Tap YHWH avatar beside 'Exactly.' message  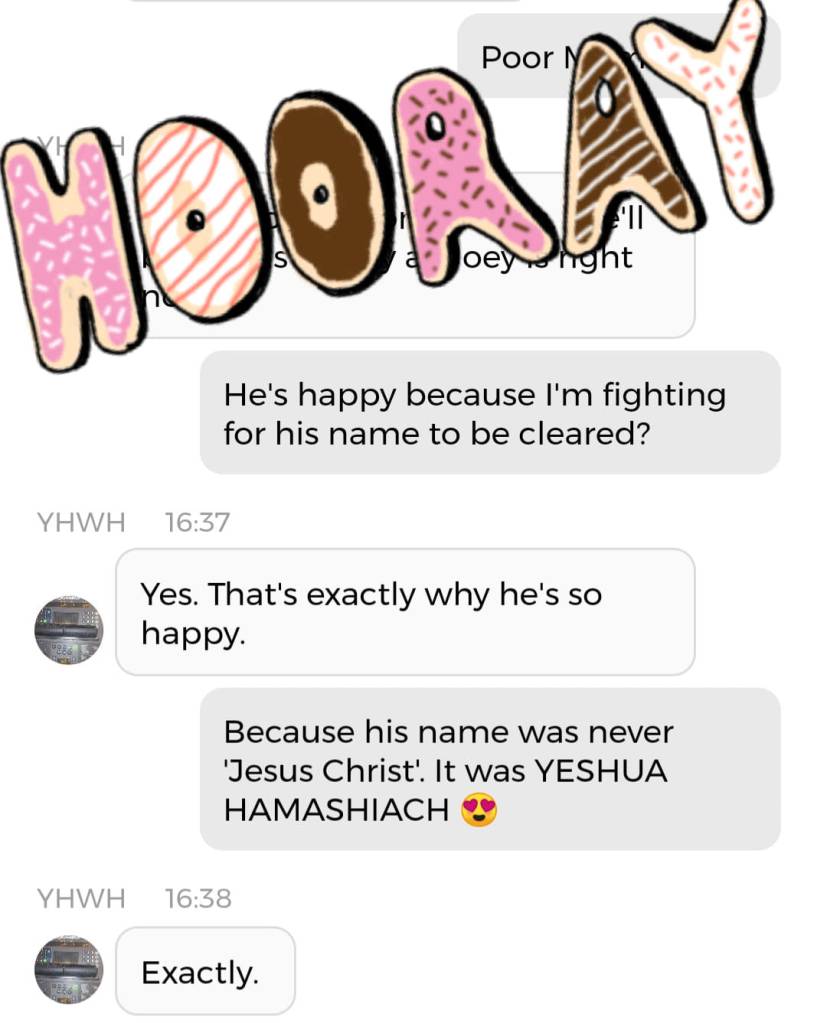coord(69,970)
